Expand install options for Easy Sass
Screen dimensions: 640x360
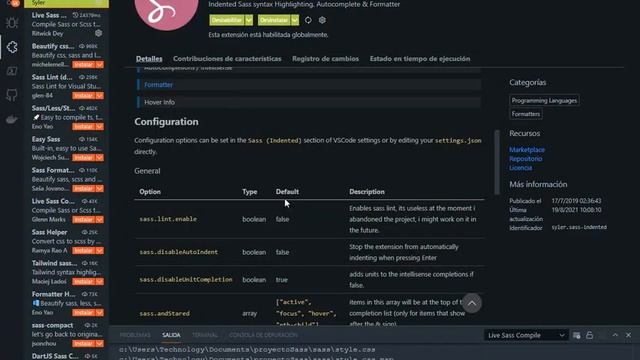pyautogui.click(x=100, y=158)
